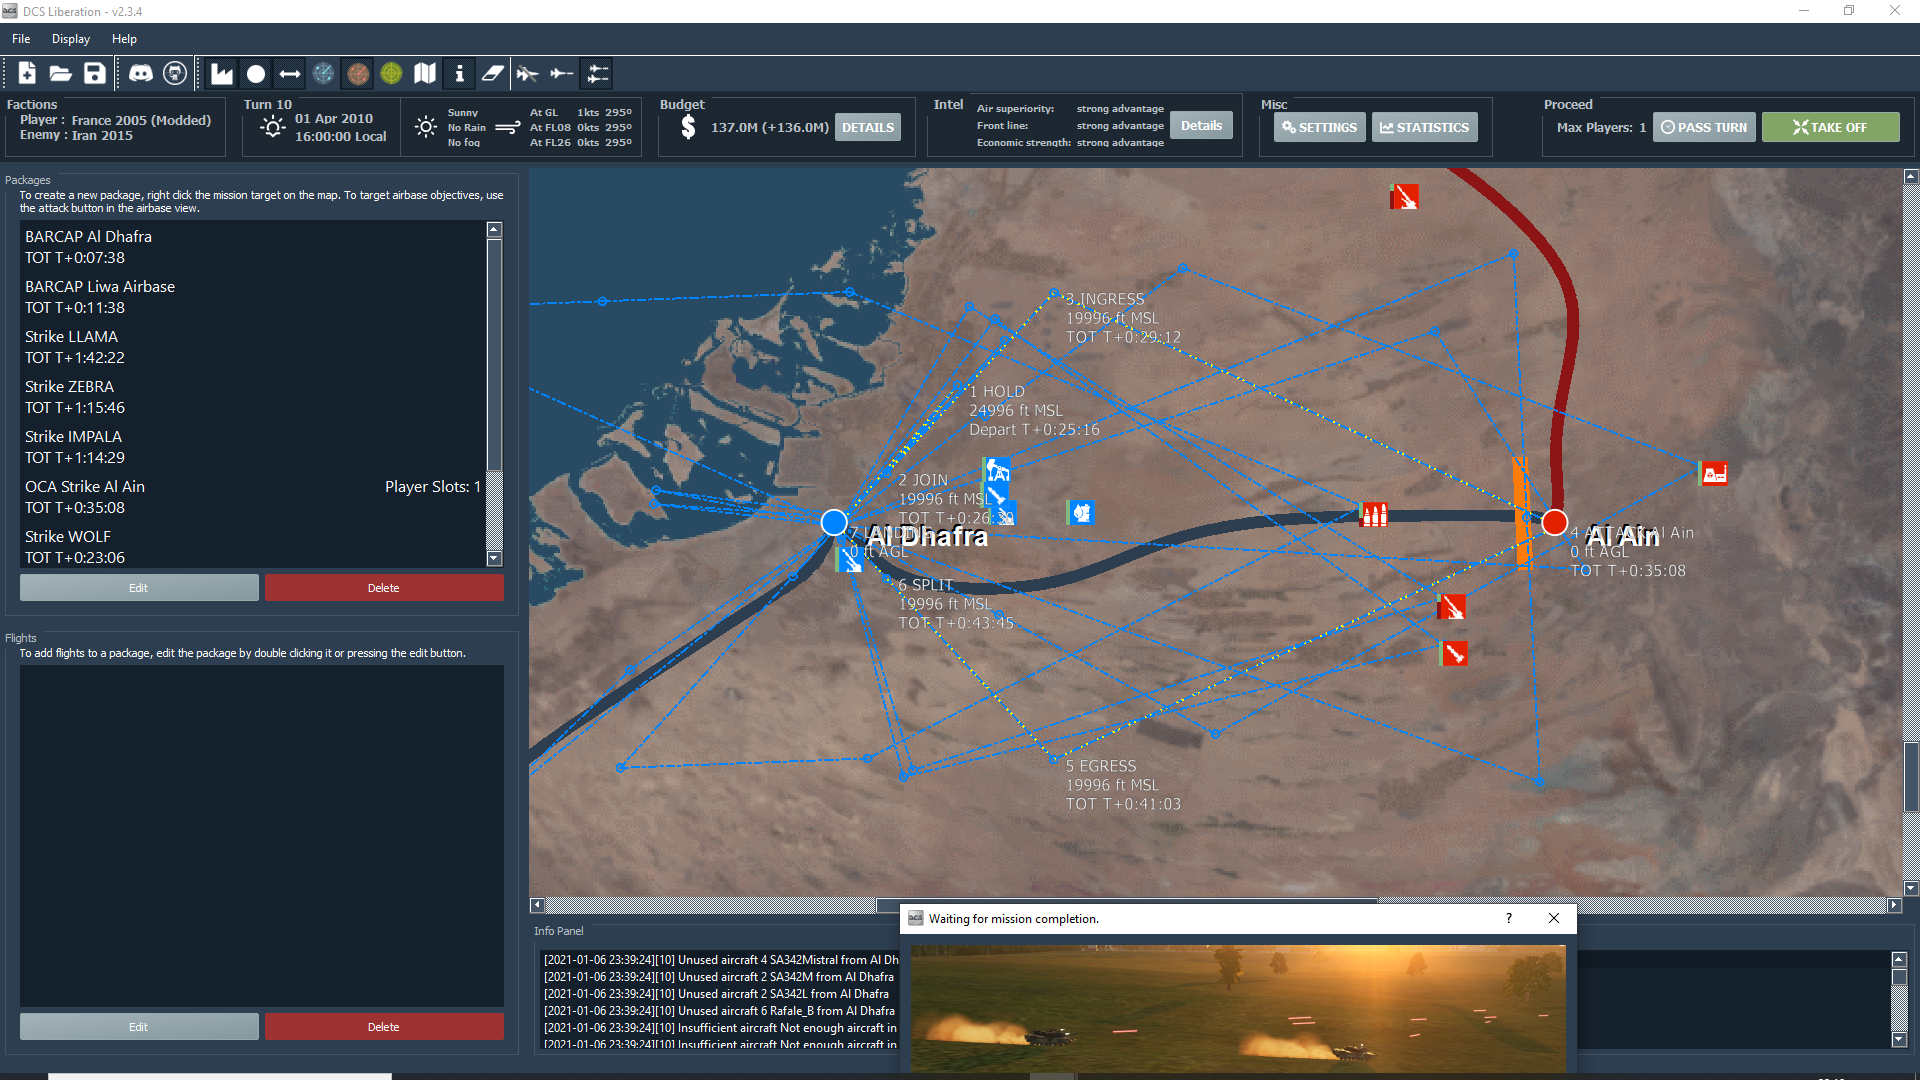
Task: Toggle blue radar range display icon
Action: 323,73
